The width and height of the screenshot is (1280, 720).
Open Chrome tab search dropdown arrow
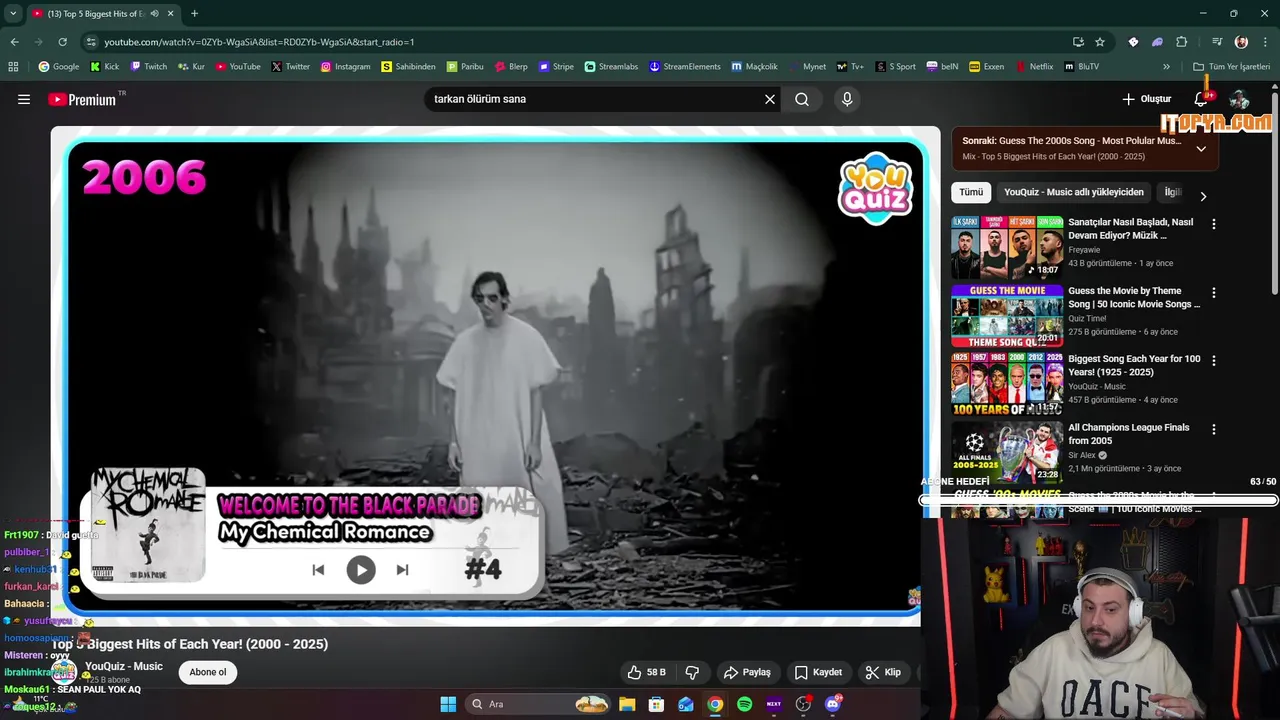click(x=13, y=13)
